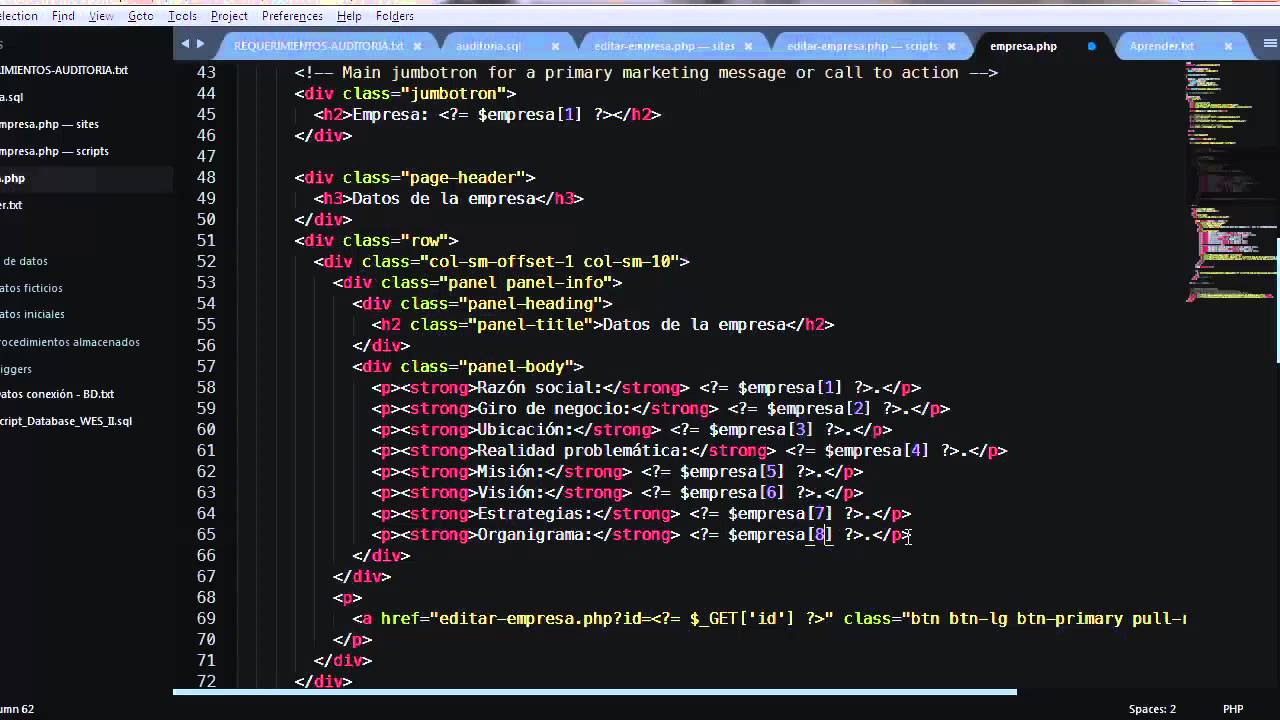This screenshot has width=1280, height=720.
Task: Click line number 69 in the gutter
Action: pos(205,618)
